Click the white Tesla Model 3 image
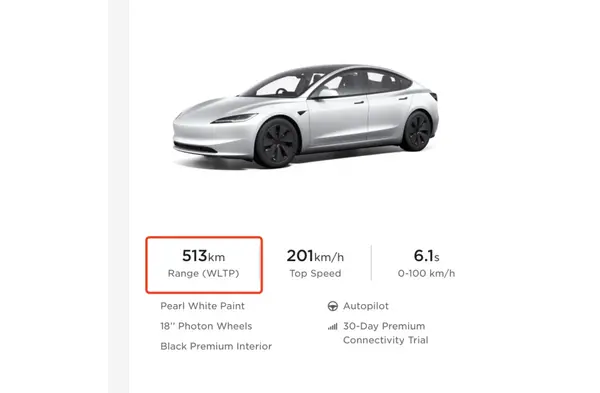The image size is (600, 393). point(305,116)
